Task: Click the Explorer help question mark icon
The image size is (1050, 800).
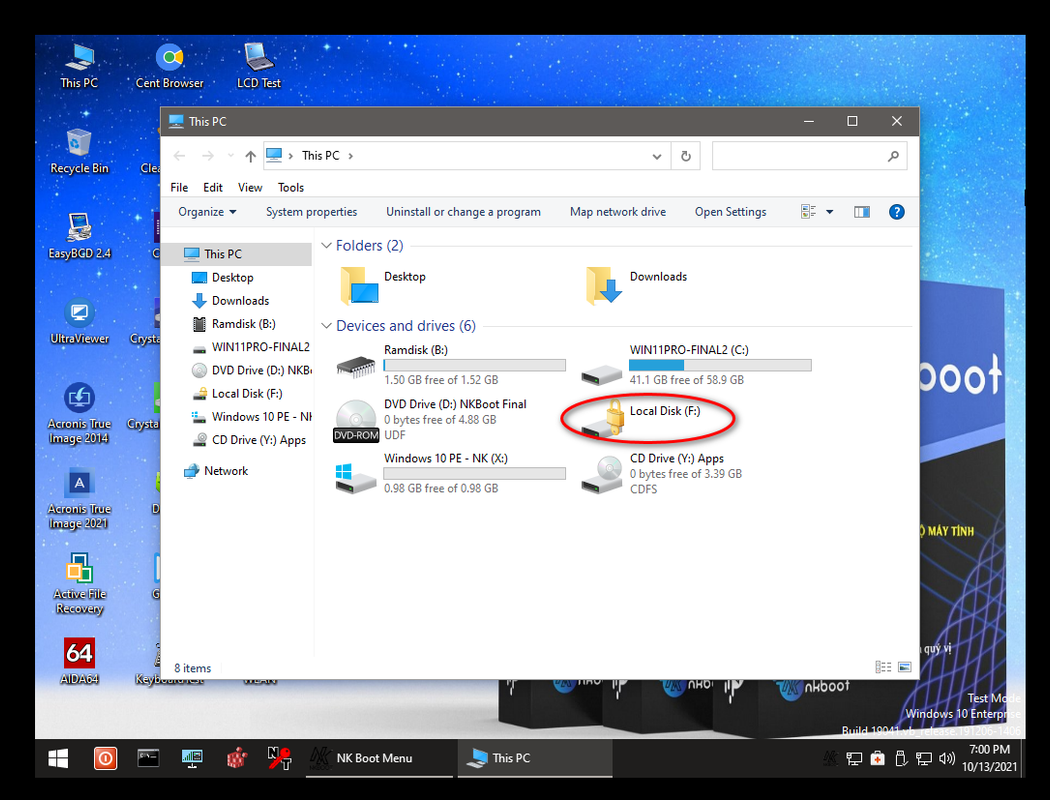Action: pos(896,212)
